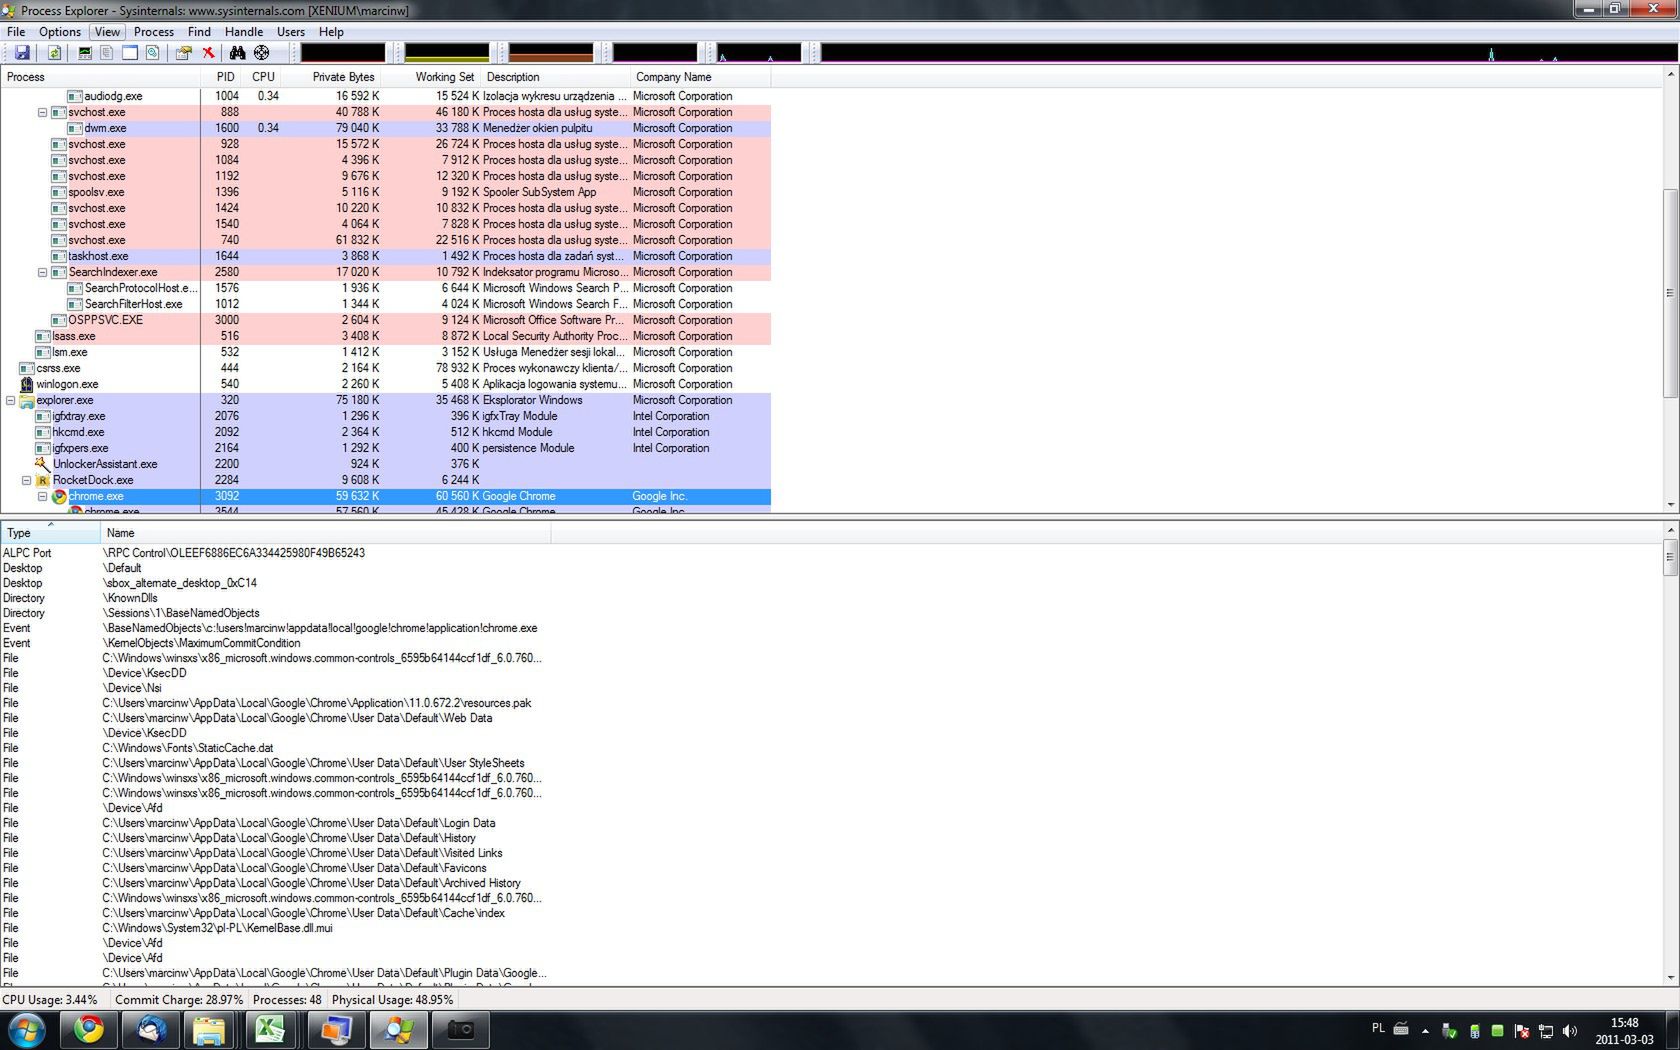
Task: Open the View menu
Action: [107, 32]
